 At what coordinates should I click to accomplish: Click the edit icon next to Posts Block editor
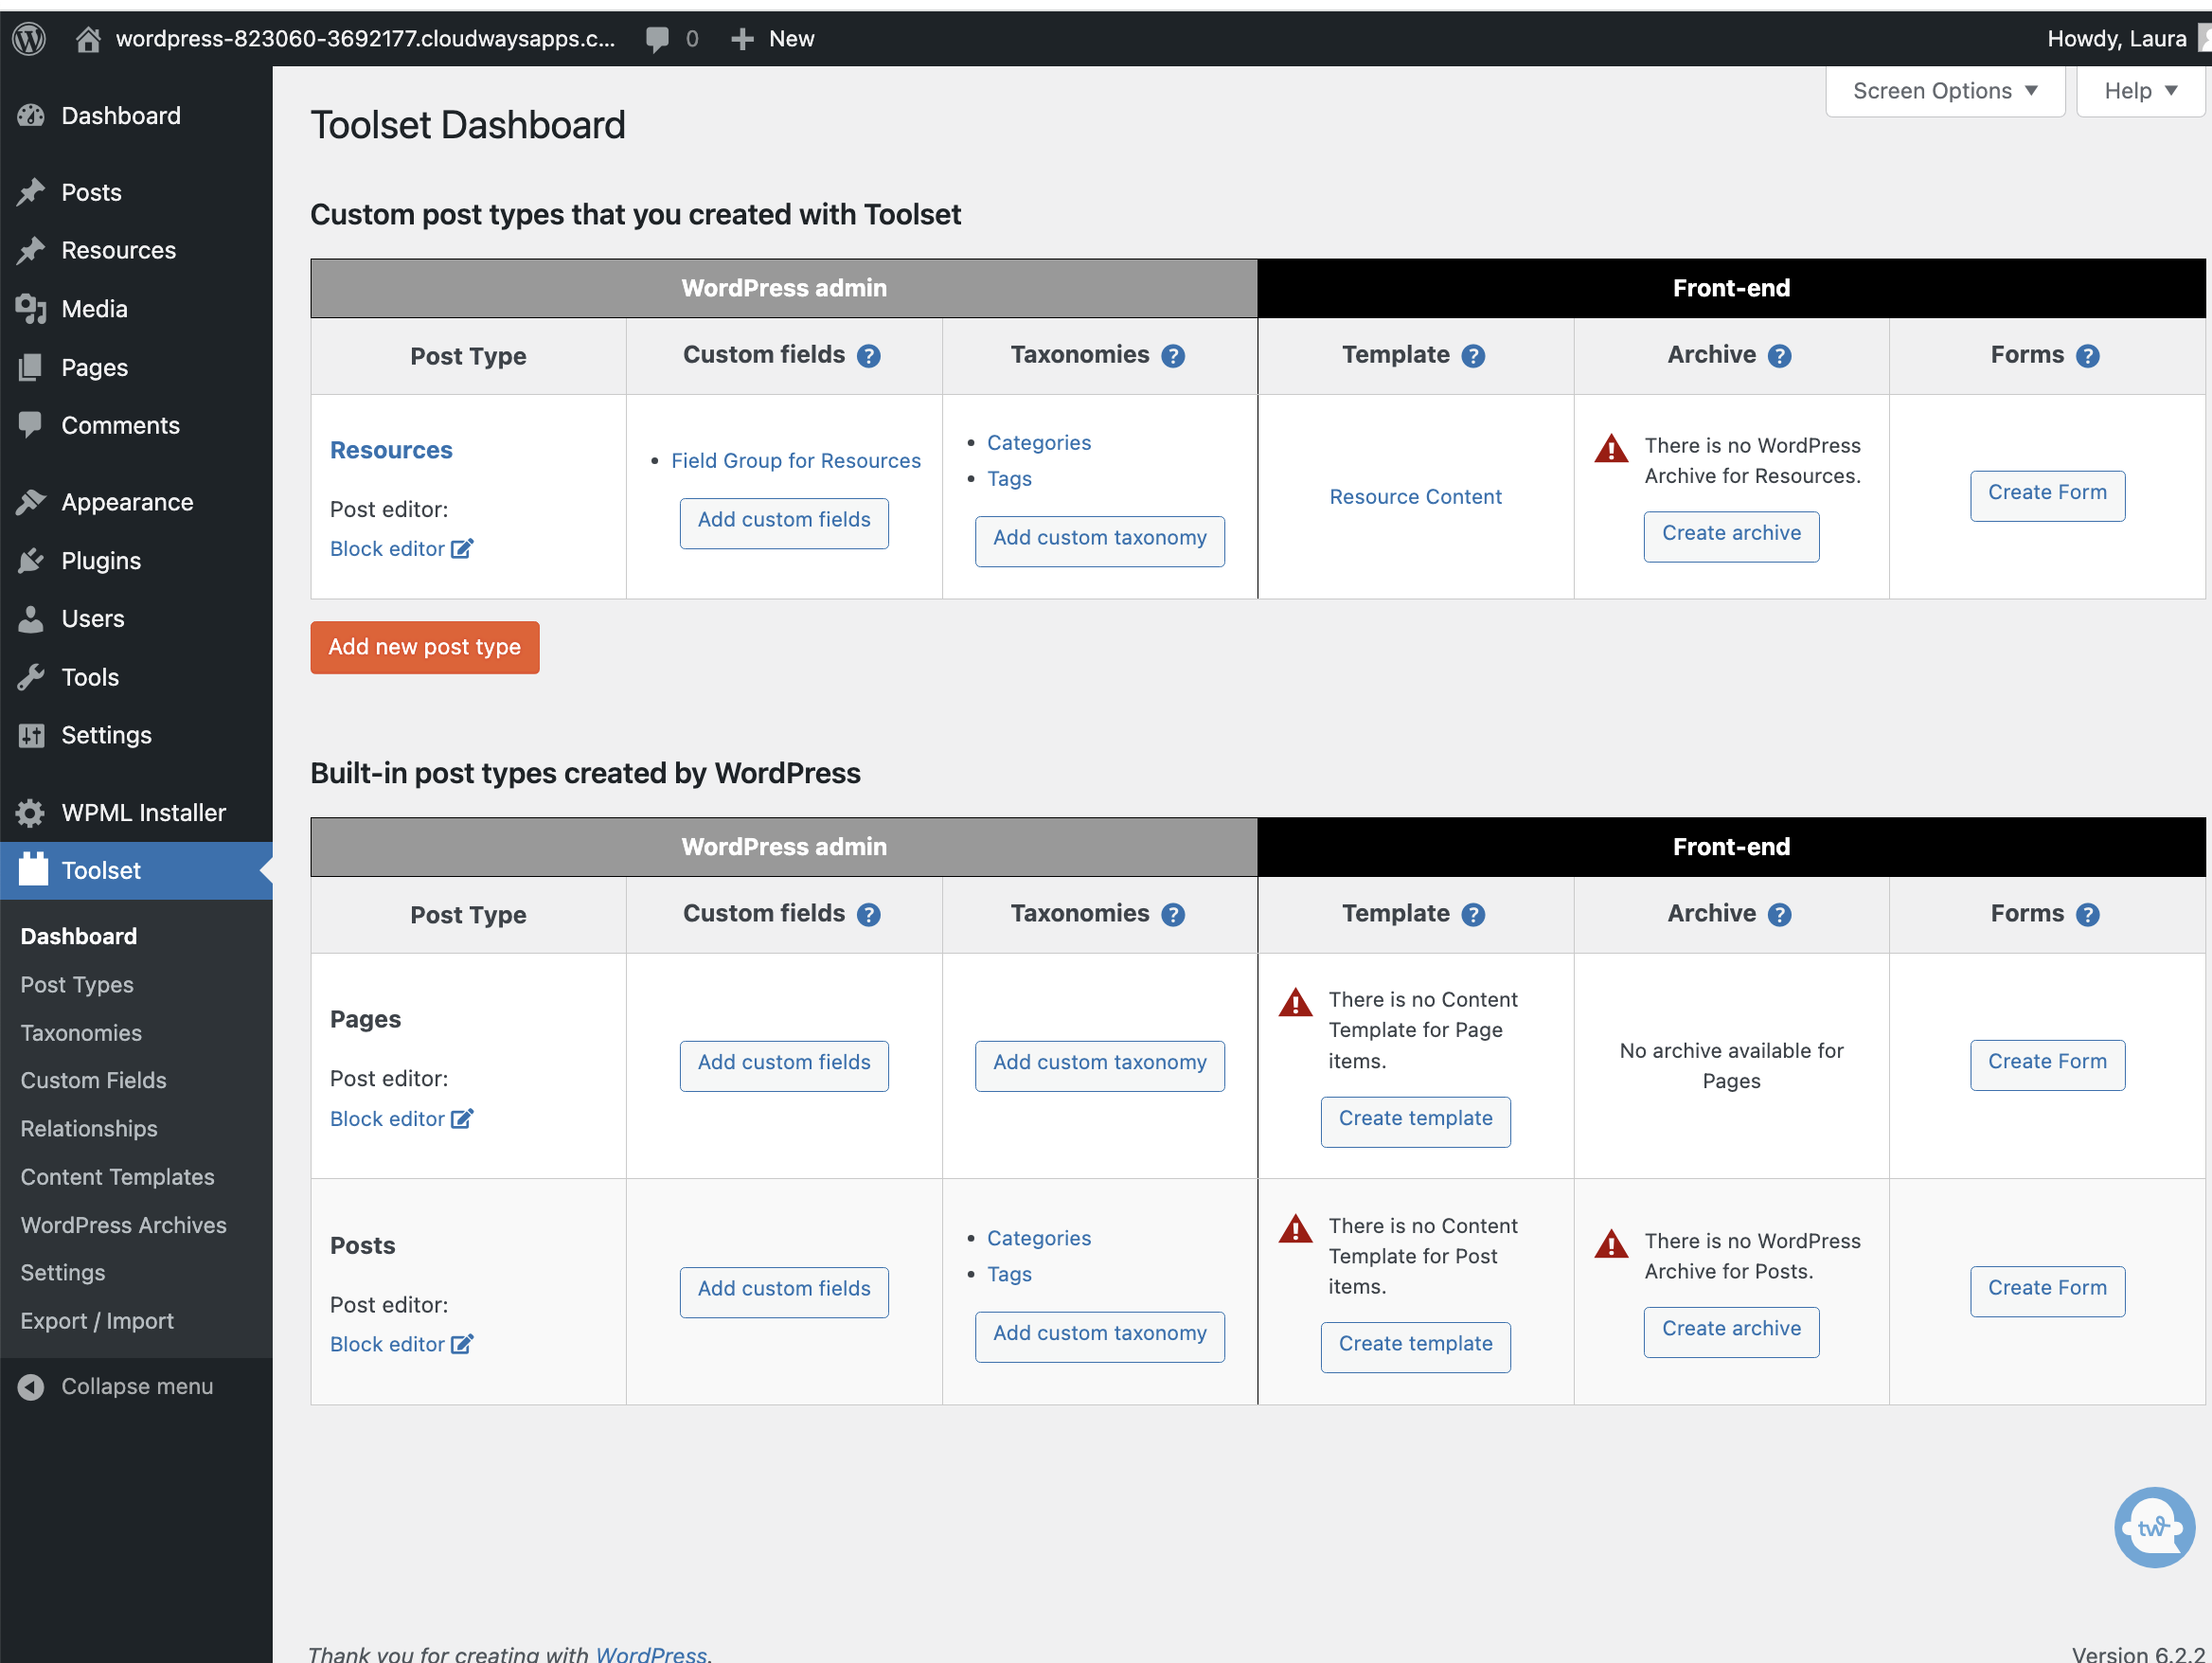462,1344
